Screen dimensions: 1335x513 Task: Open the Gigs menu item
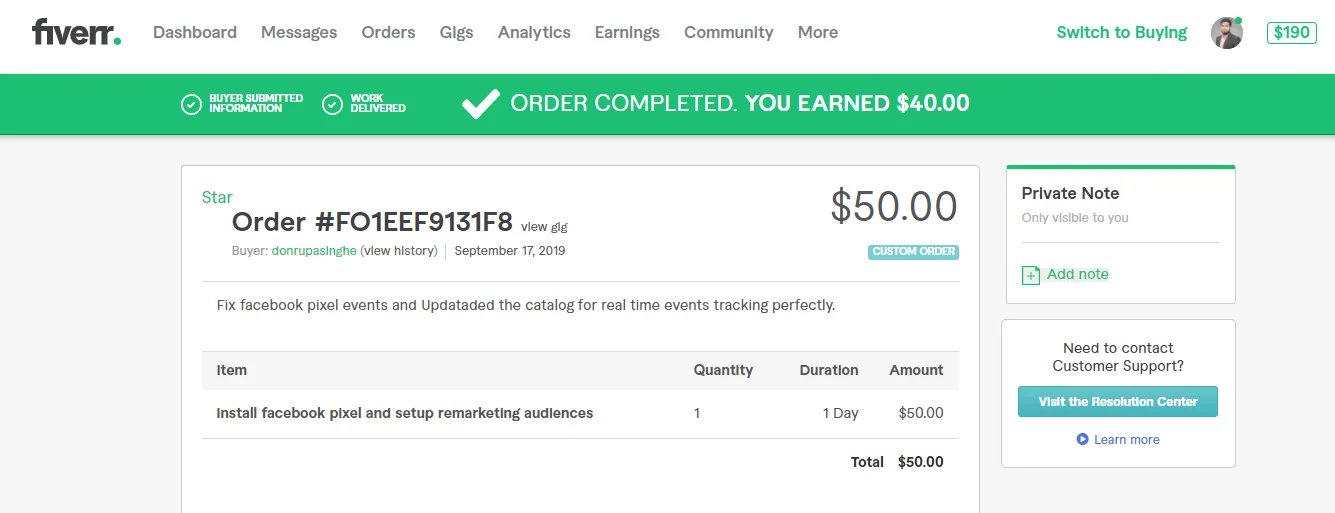click(x=456, y=32)
